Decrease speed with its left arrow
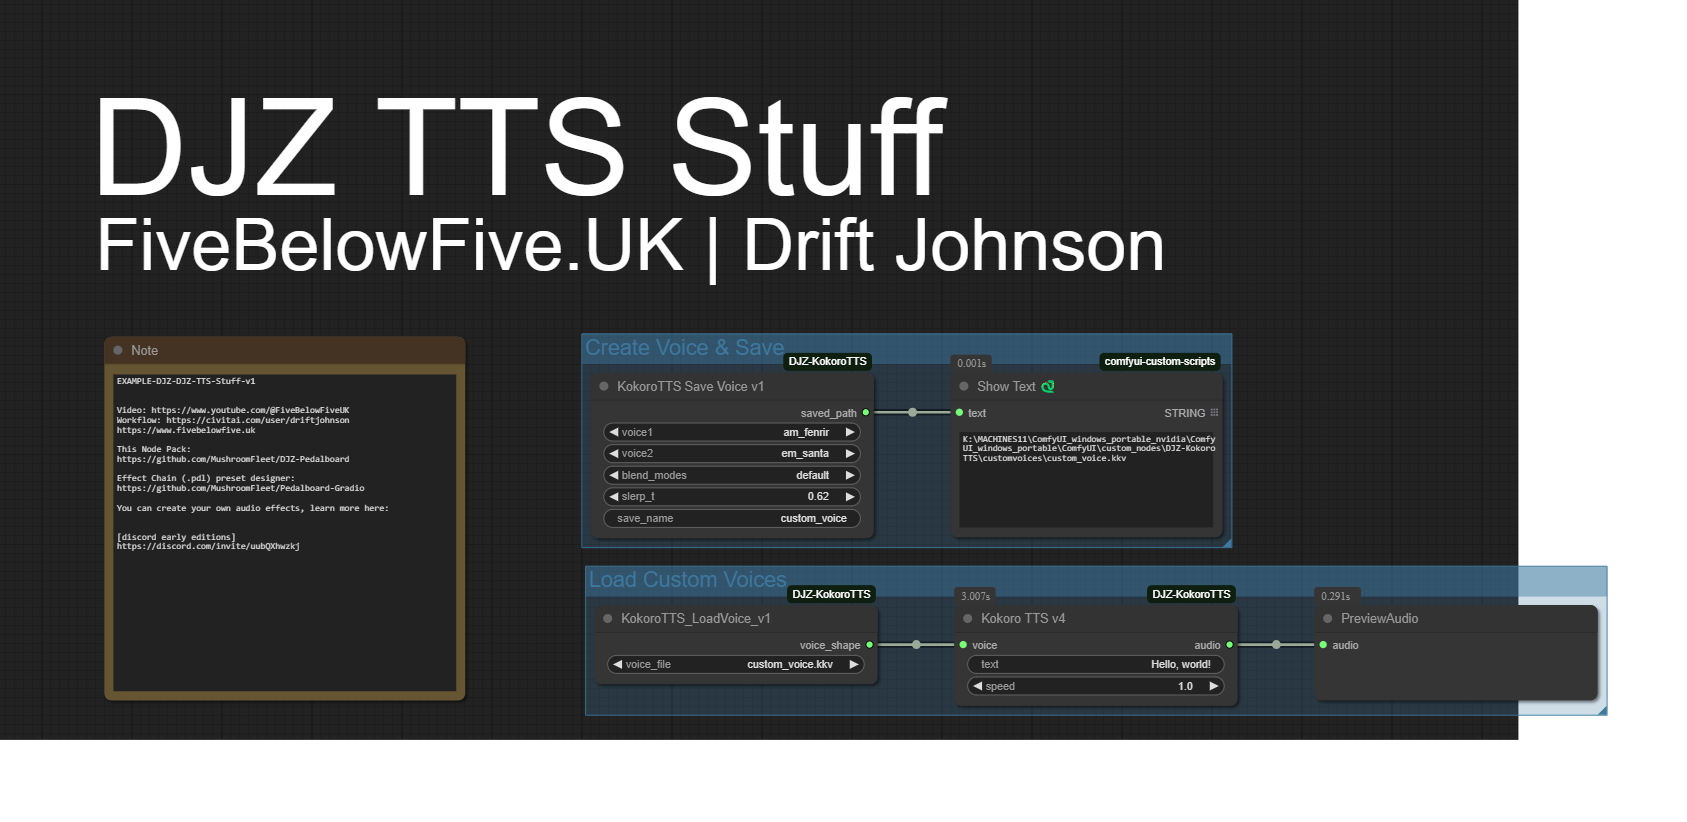Screen dimensions: 1687x822 tap(978, 686)
